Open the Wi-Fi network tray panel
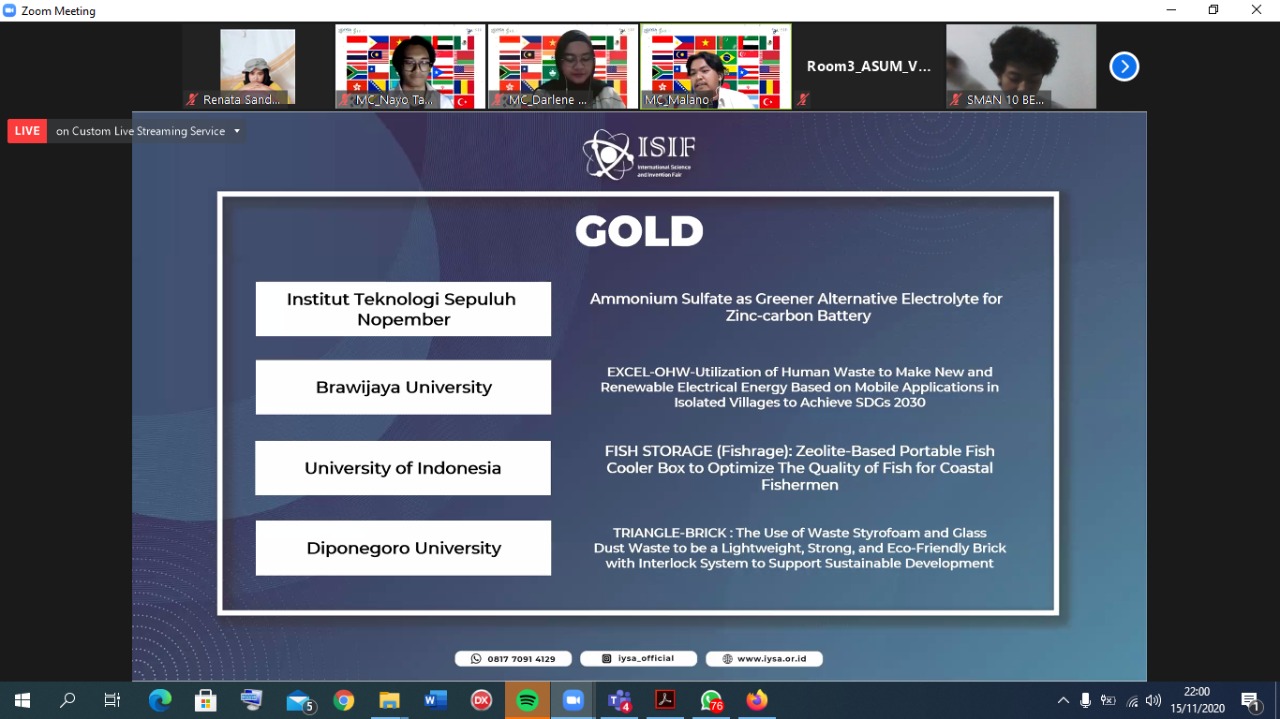Viewport: 1280px width, 719px height. (1132, 700)
